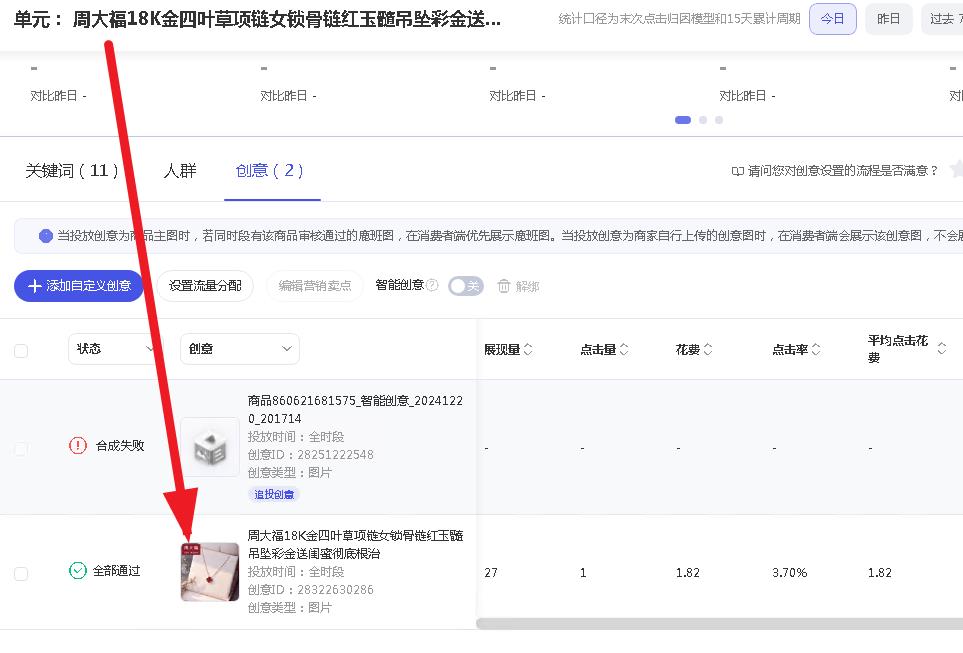The image size is (963, 653).
Task: Click the 今日 date filter button
Action: point(832,19)
